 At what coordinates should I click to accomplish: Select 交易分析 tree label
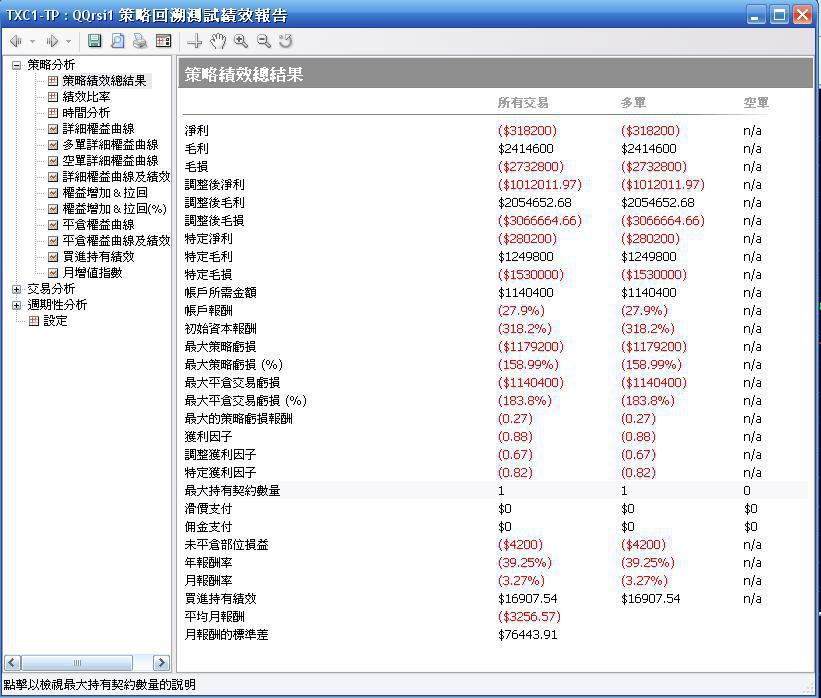coord(51,289)
